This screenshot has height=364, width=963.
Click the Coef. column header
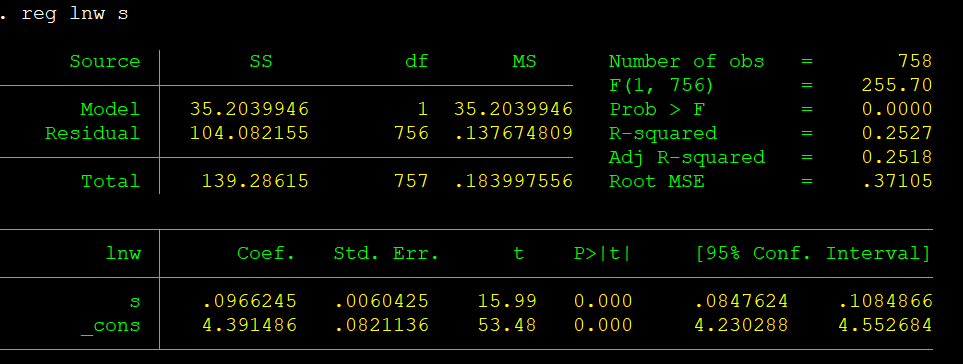coord(267,253)
